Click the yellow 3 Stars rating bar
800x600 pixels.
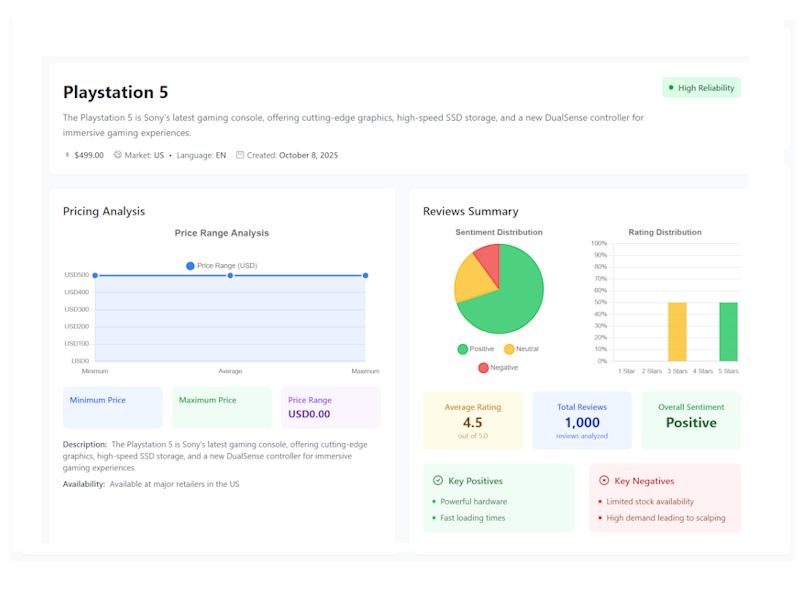(677, 331)
